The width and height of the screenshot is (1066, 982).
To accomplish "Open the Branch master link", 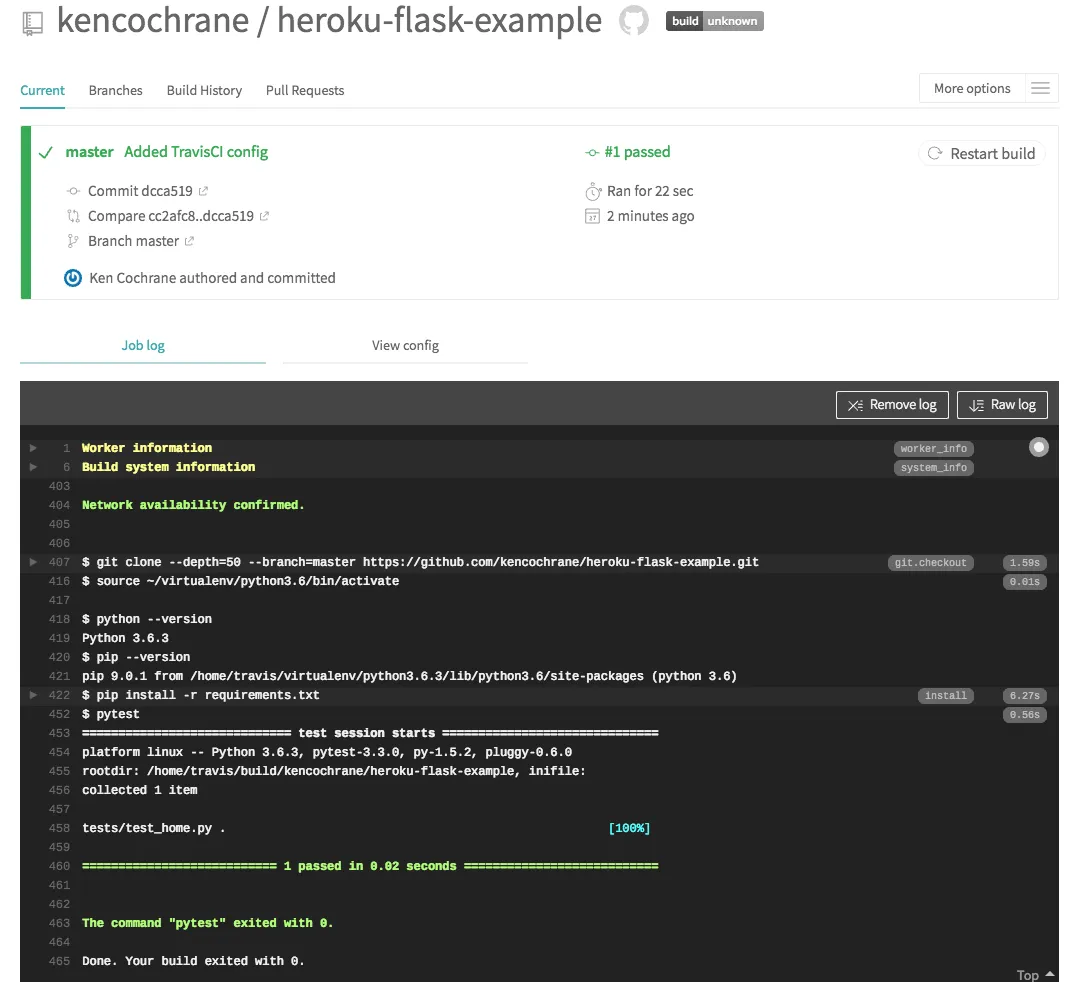I will (133, 241).
